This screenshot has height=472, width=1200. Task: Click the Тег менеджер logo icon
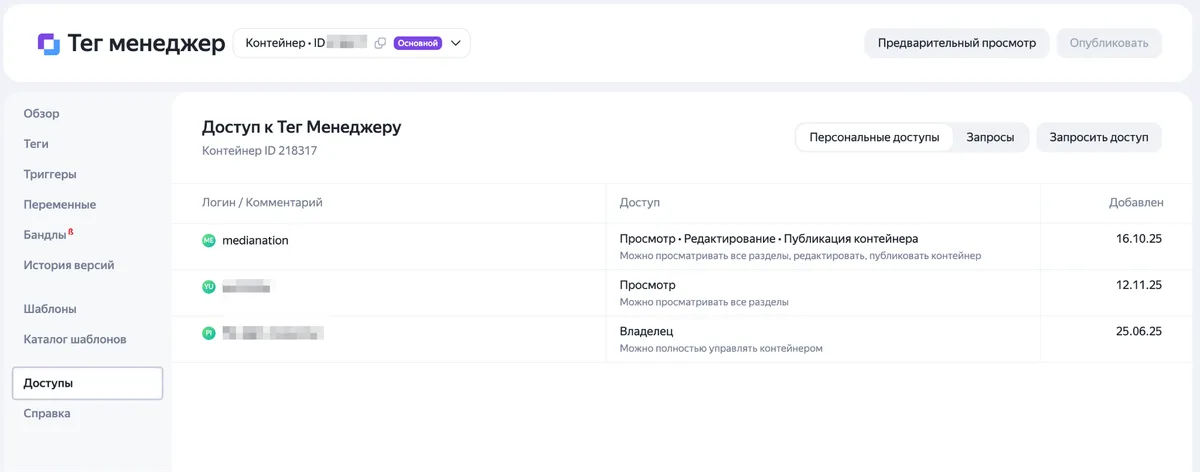tap(48, 43)
